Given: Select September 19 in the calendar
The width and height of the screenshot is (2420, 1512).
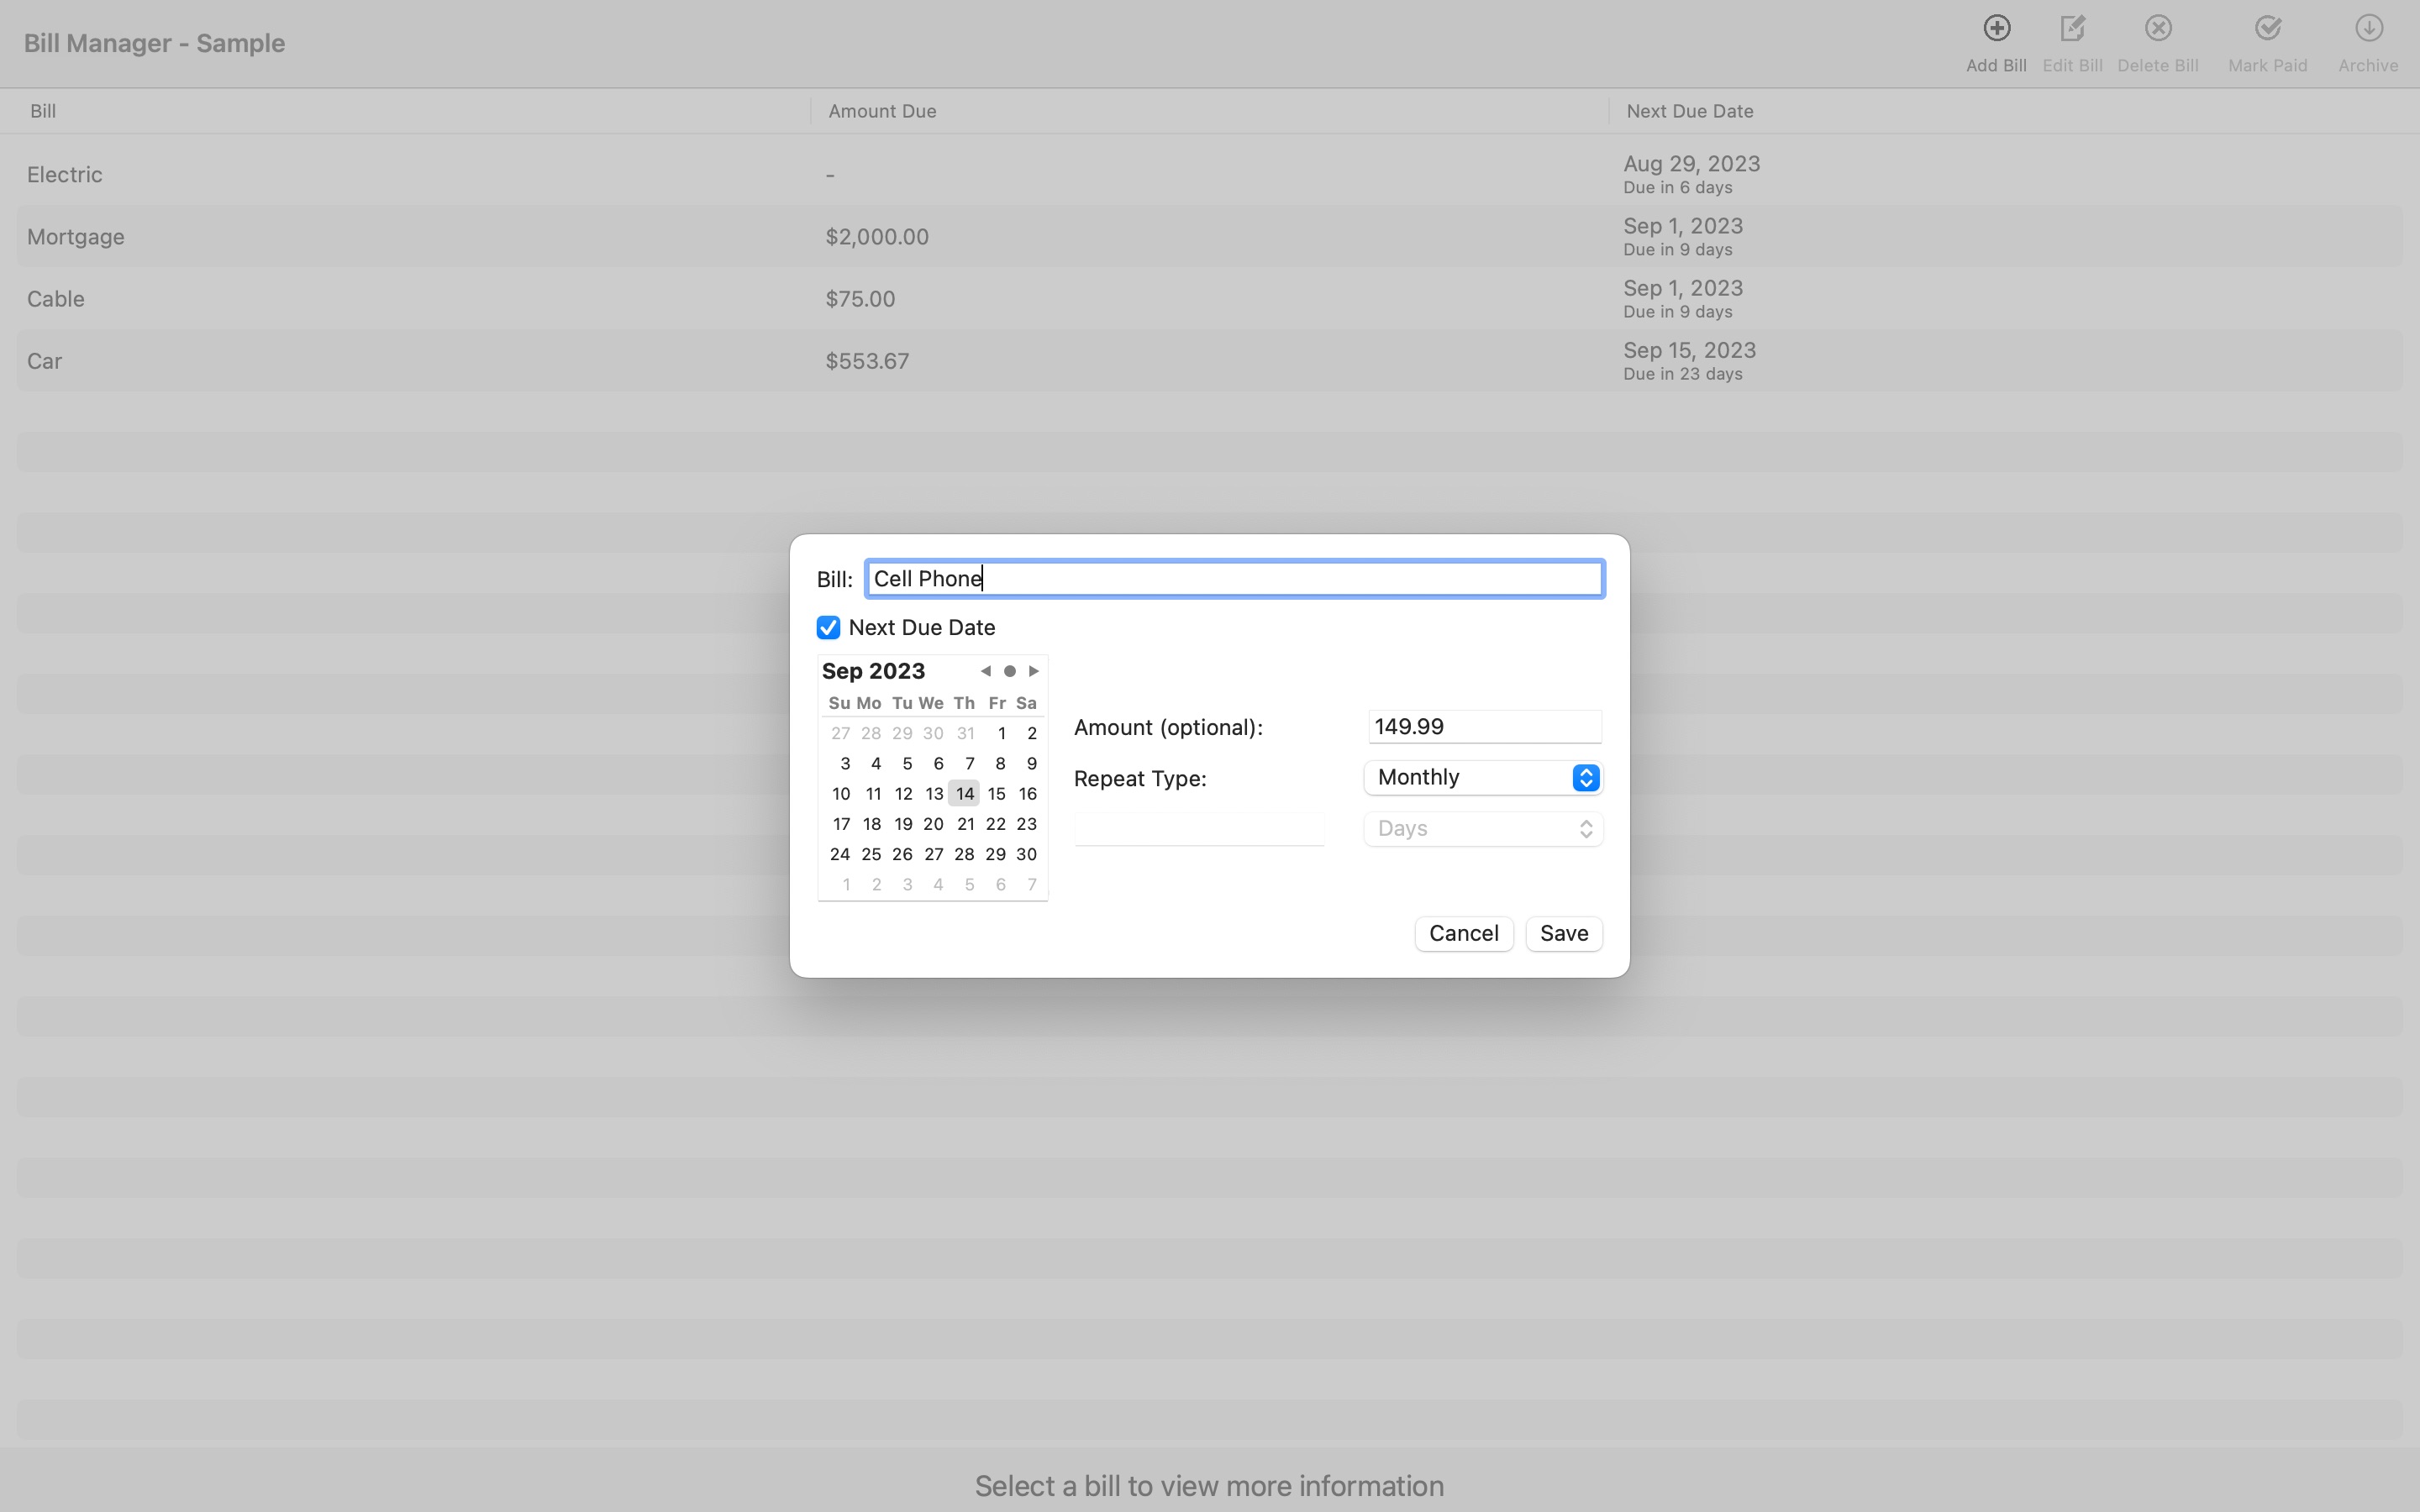Looking at the screenshot, I should pos(903,824).
